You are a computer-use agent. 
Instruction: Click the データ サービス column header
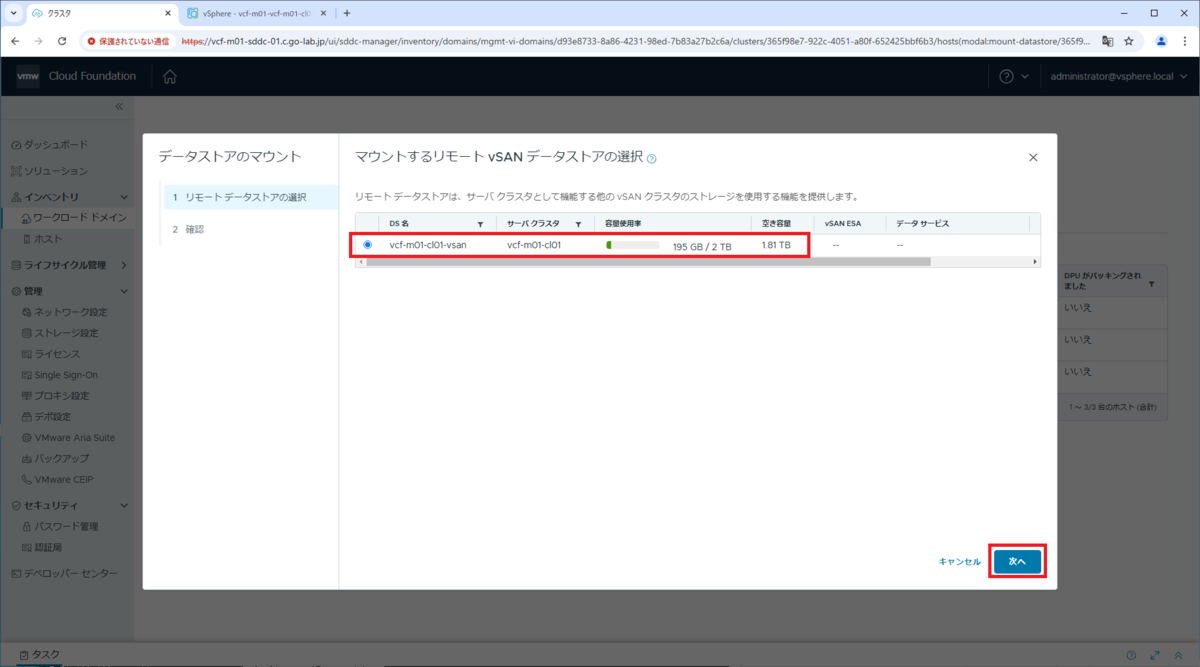pos(922,223)
